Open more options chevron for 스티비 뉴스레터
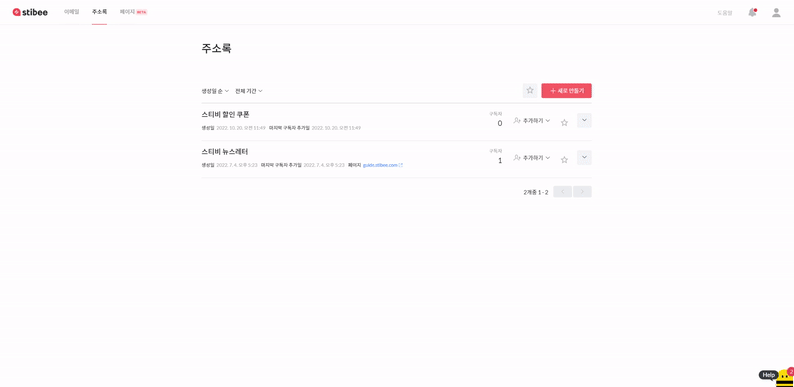794x387 pixels. (584, 158)
